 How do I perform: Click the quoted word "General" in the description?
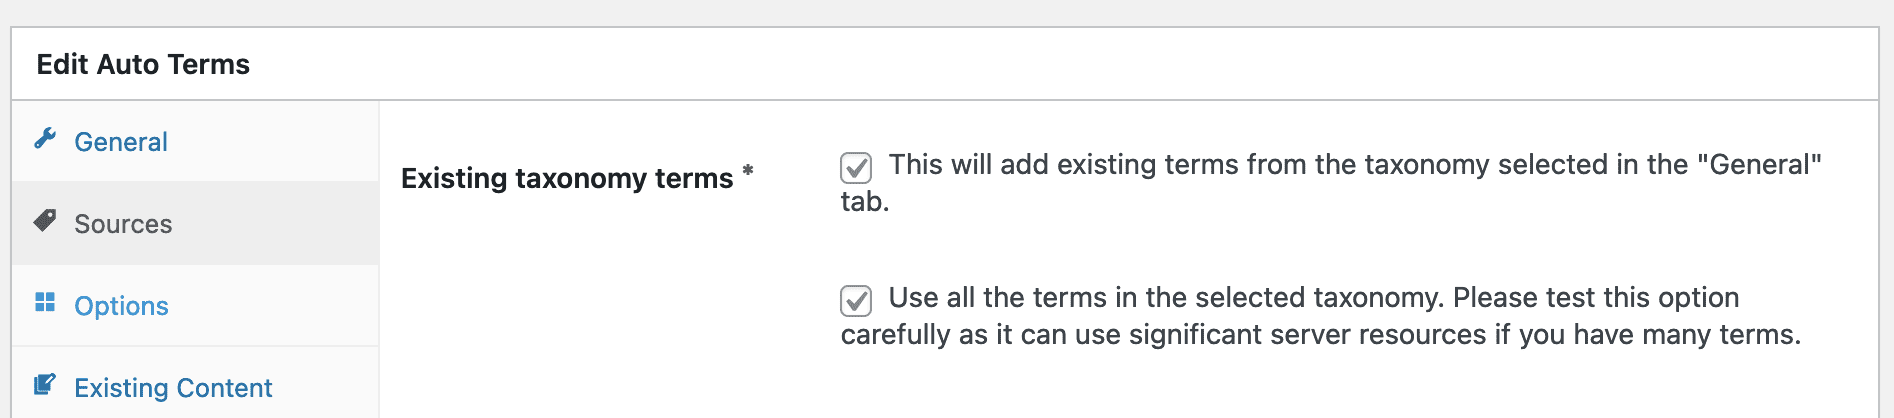(x=1759, y=165)
